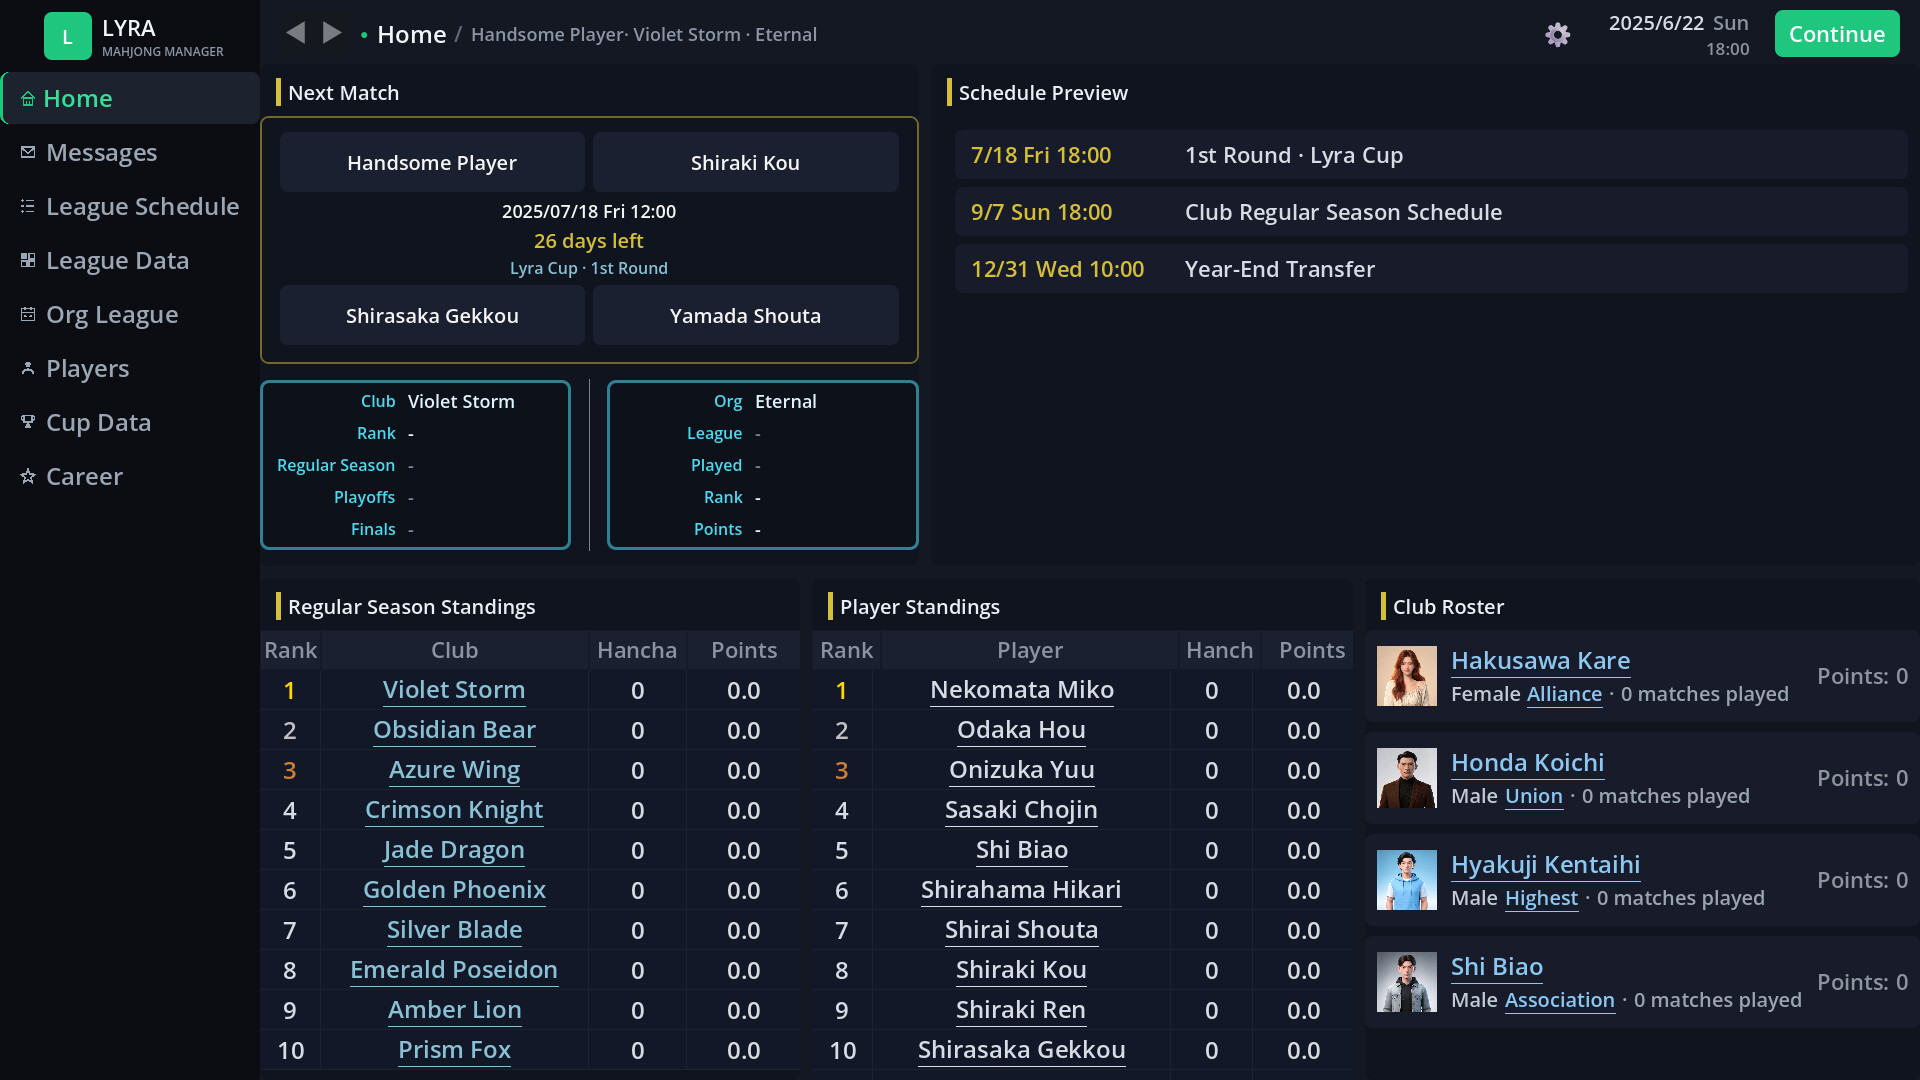Click the Messages envelope icon
Screen dimensions: 1920x1080
[28, 152]
